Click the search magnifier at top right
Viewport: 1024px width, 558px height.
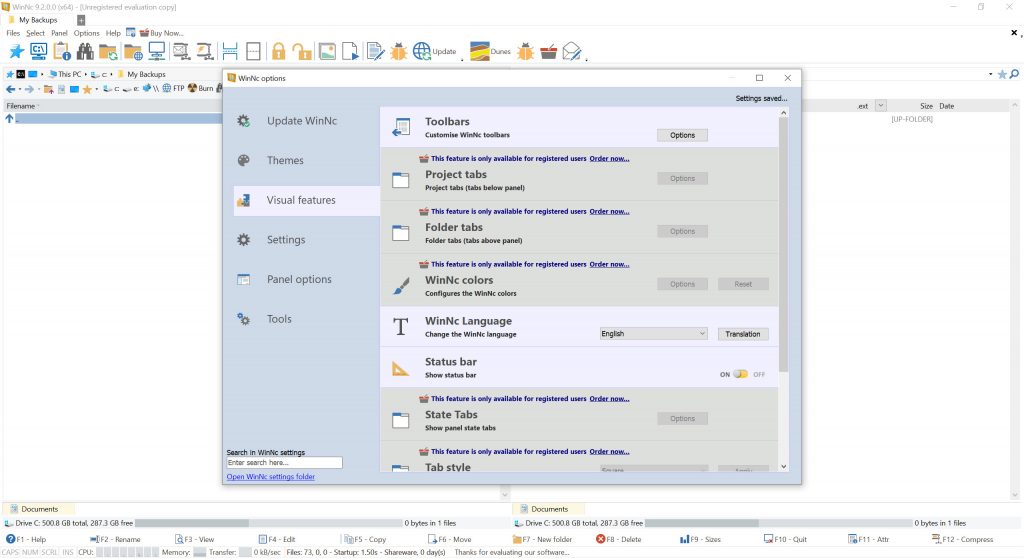coord(1014,74)
